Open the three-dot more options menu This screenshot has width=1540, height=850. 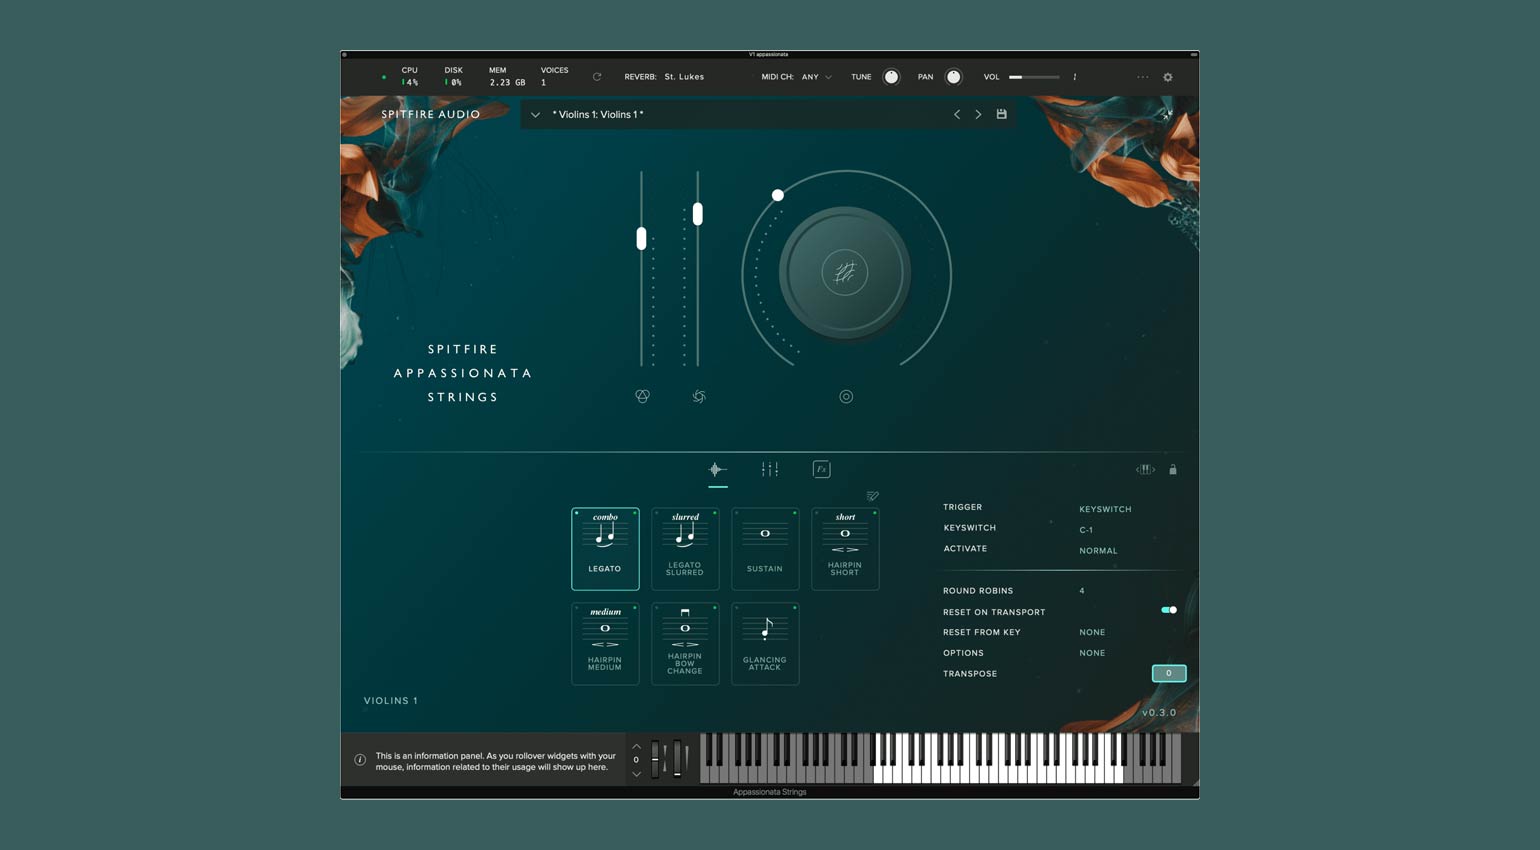(x=1142, y=77)
